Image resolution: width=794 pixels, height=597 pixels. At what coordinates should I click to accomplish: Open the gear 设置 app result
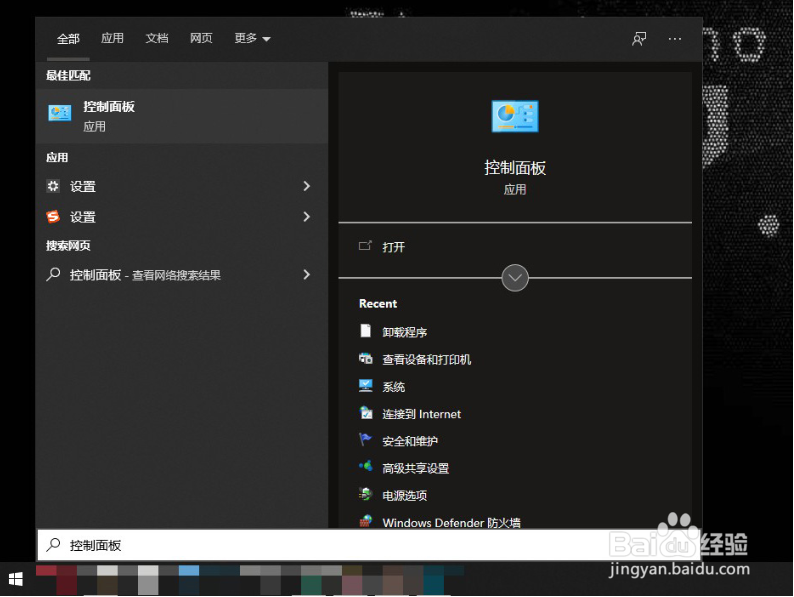coord(182,186)
